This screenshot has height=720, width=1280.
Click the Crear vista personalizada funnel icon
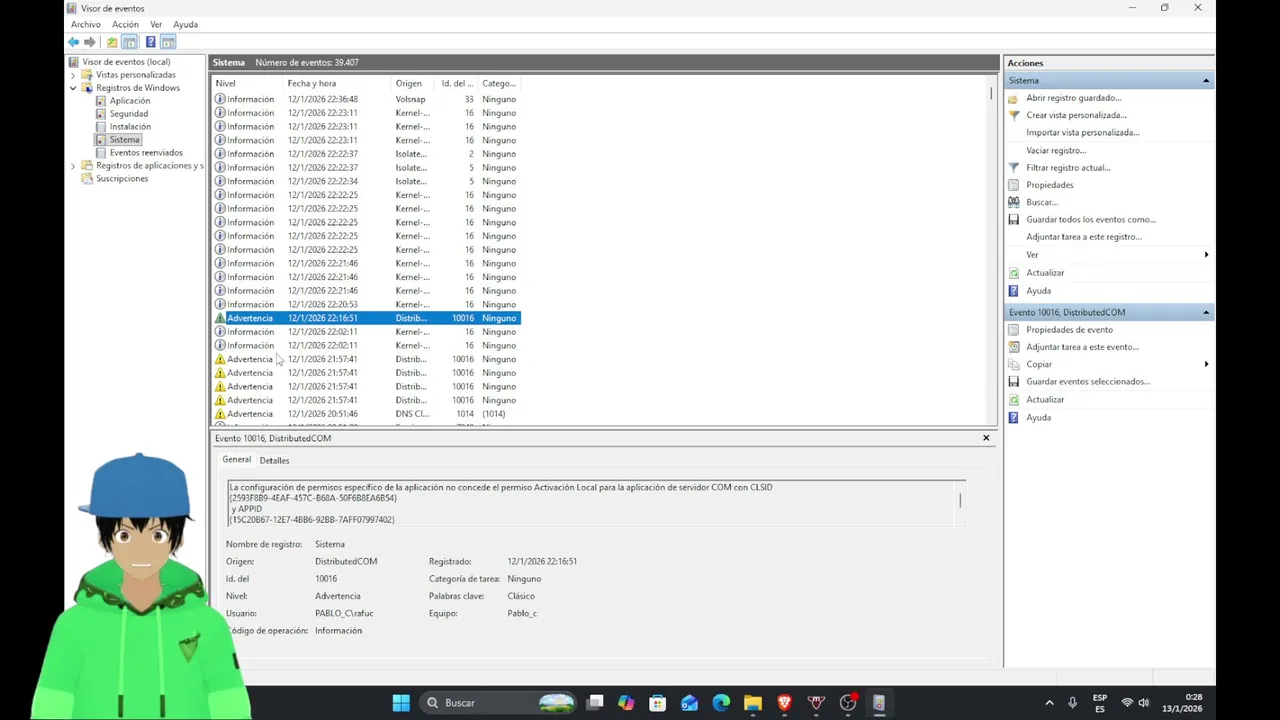pyautogui.click(x=1013, y=115)
